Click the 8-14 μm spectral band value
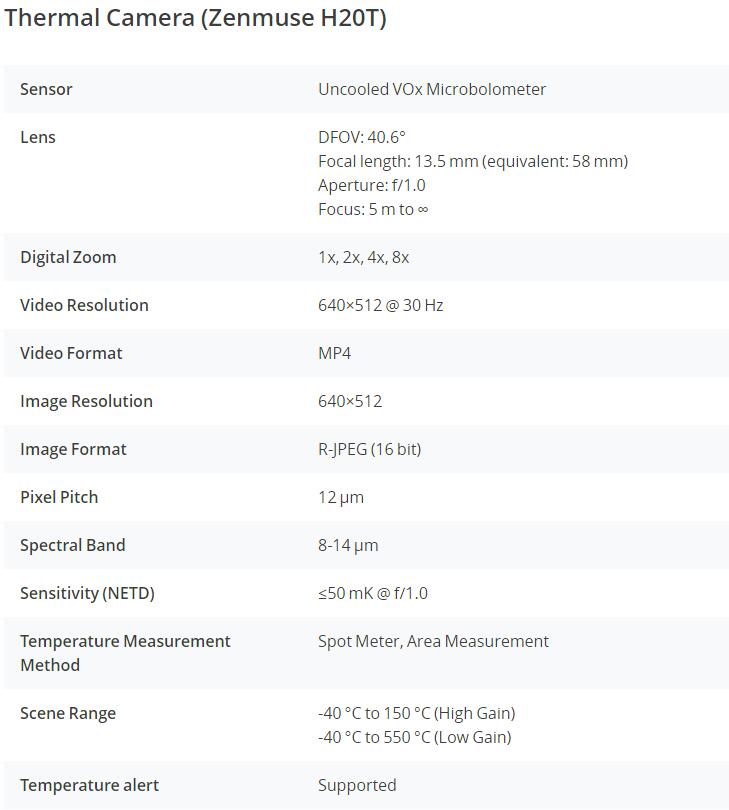The height and width of the screenshot is (810, 729). pyautogui.click(x=348, y=546)
